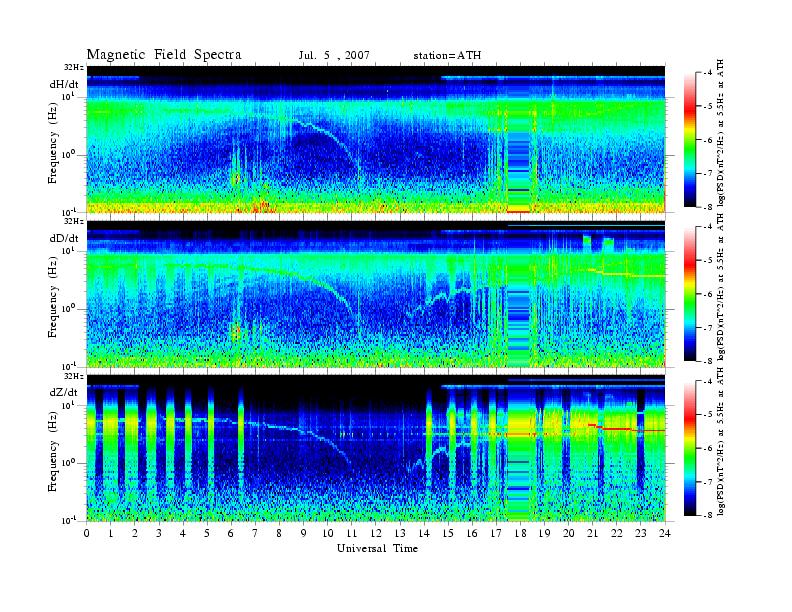Click the time-axis tick label "5"
Viewport: 792px width, 612px height.
click(207, 533)
